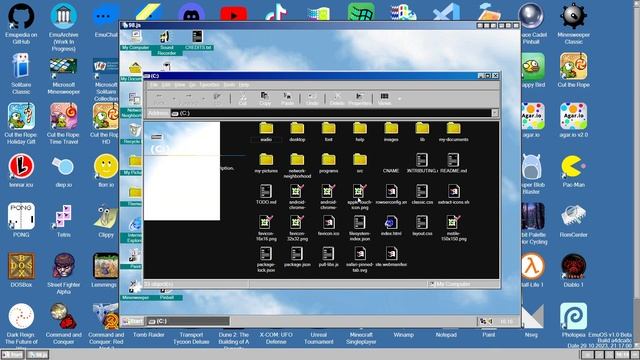This screenshot has height=360, width=640.
Task: Open Properties from the toolbar
Action: coord(360,99)
